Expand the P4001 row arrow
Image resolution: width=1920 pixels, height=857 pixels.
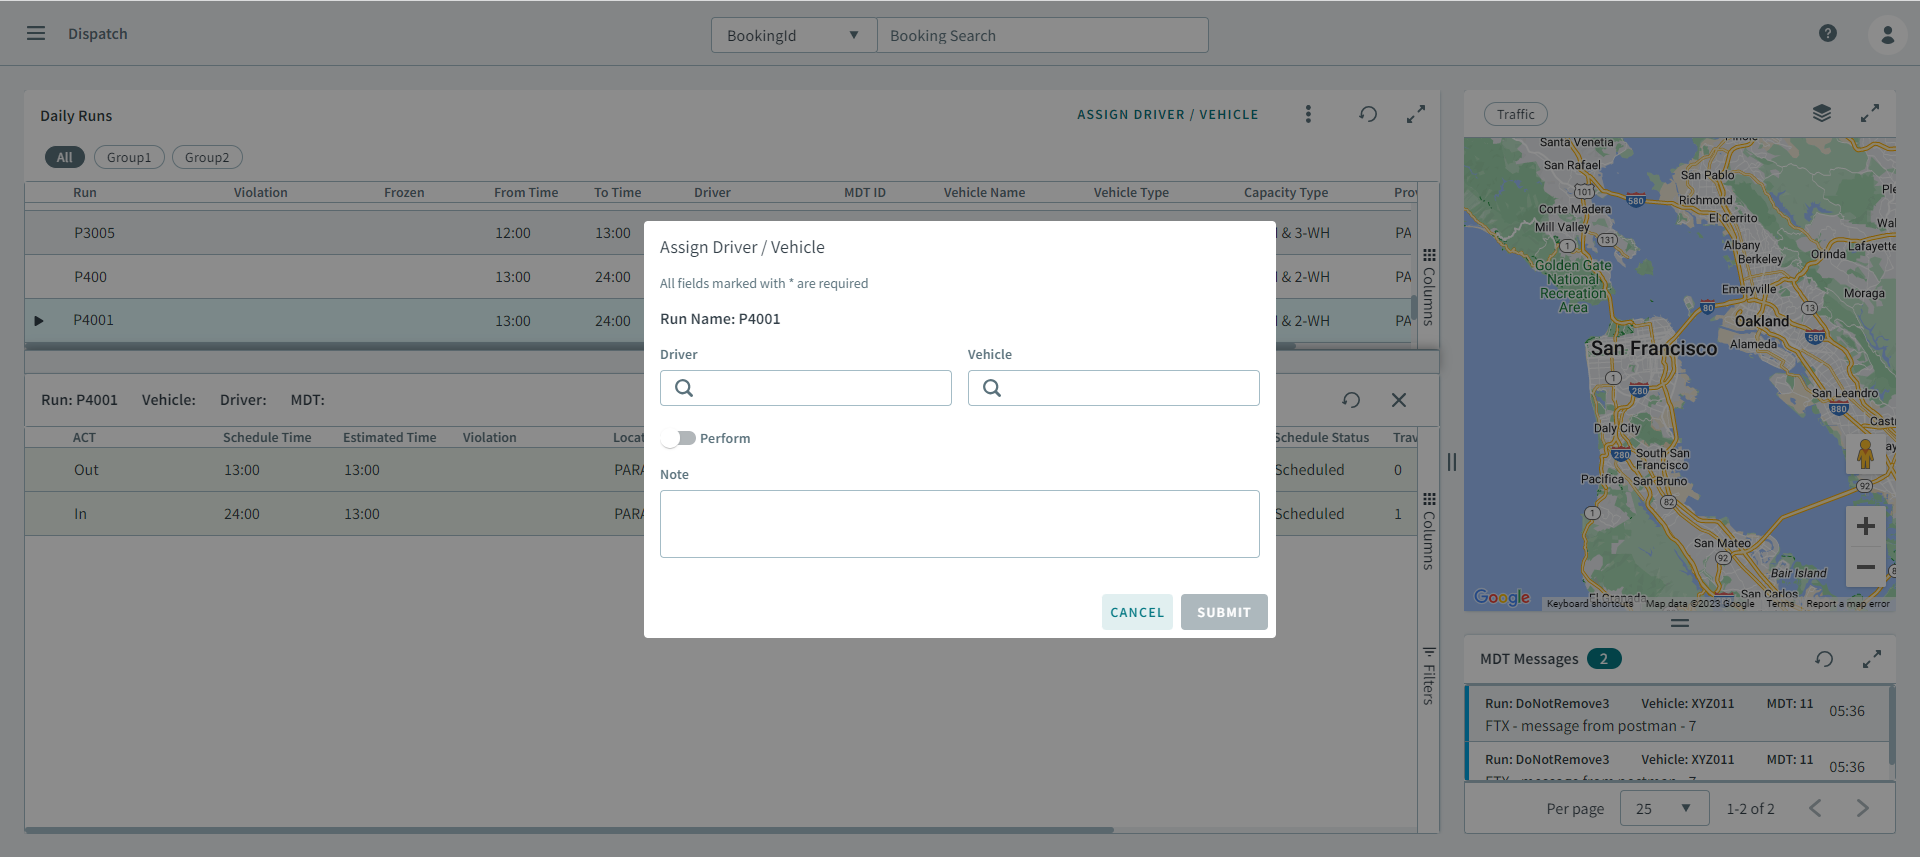tap(38, 321)
